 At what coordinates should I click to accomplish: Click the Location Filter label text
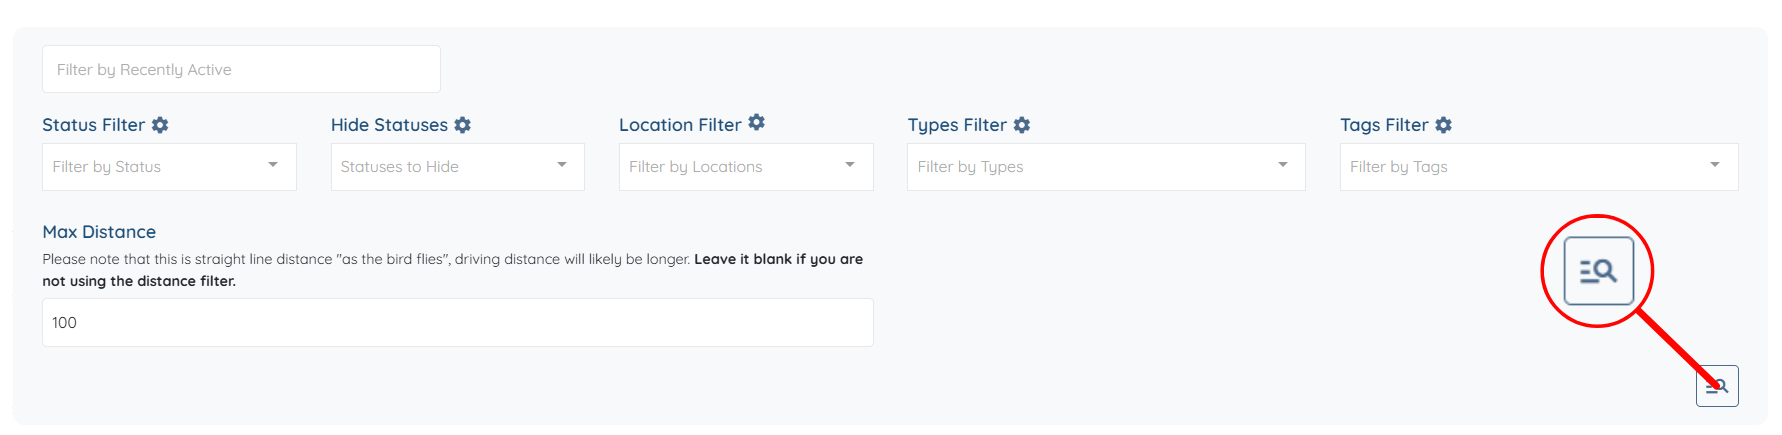[680, 125]
